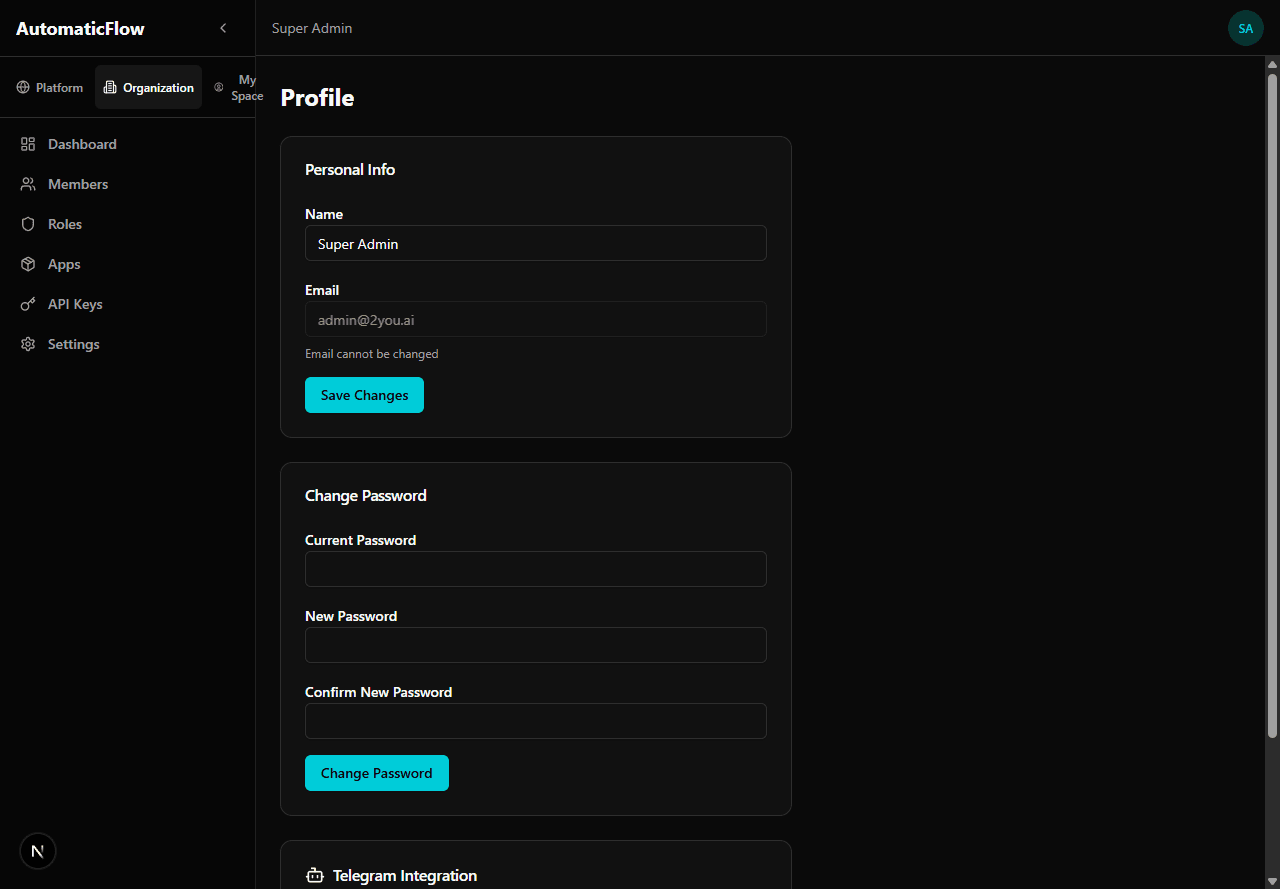Click the Telegram Integration robot icon

[313, 875]
